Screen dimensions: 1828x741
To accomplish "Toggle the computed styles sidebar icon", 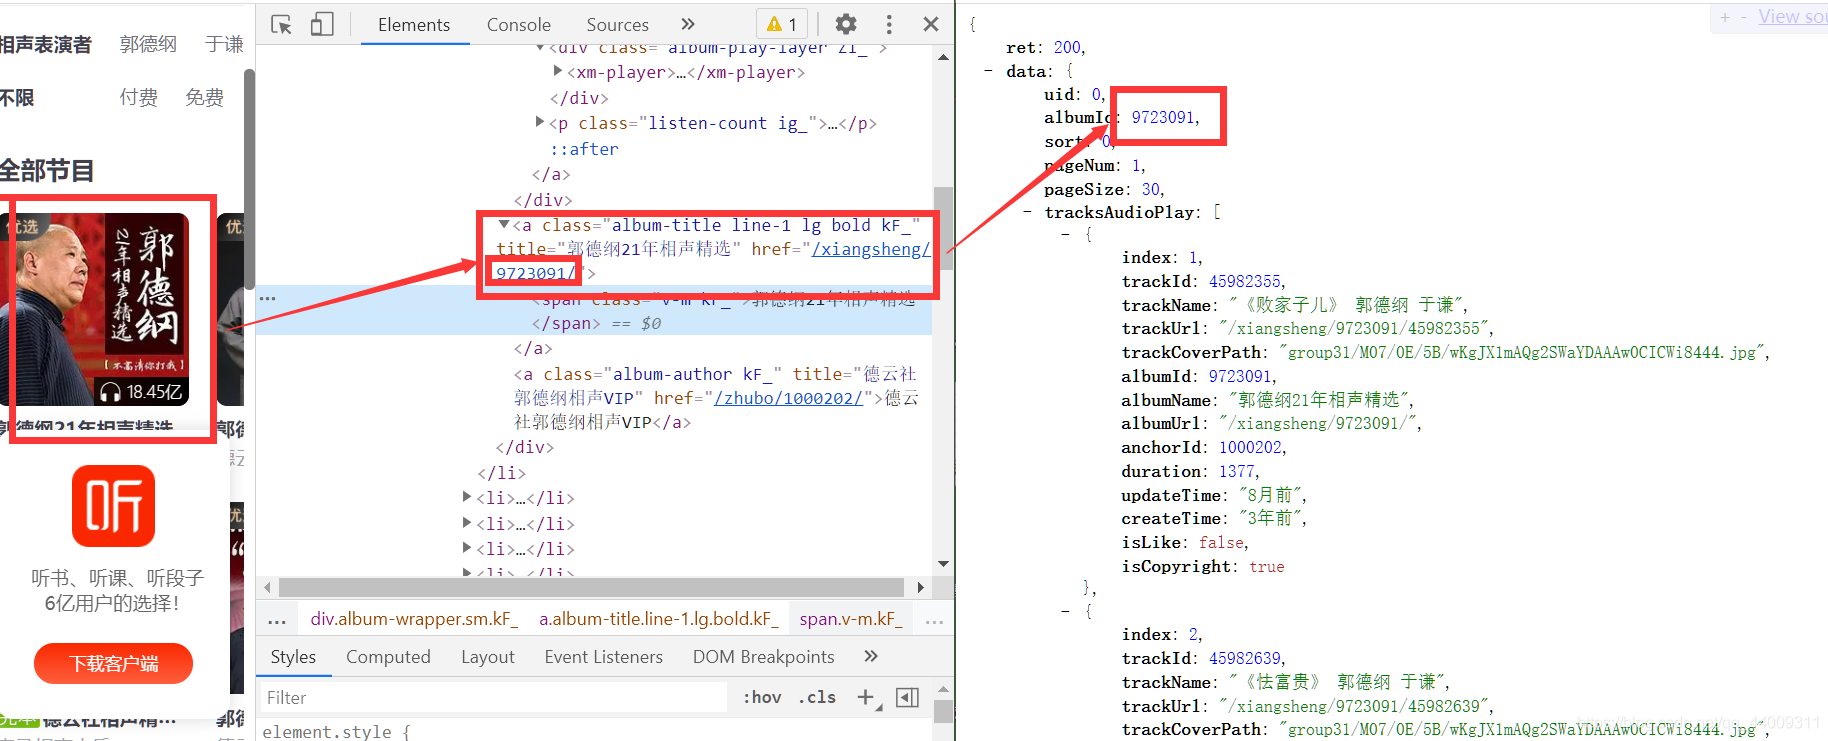I will coord(907,697).
